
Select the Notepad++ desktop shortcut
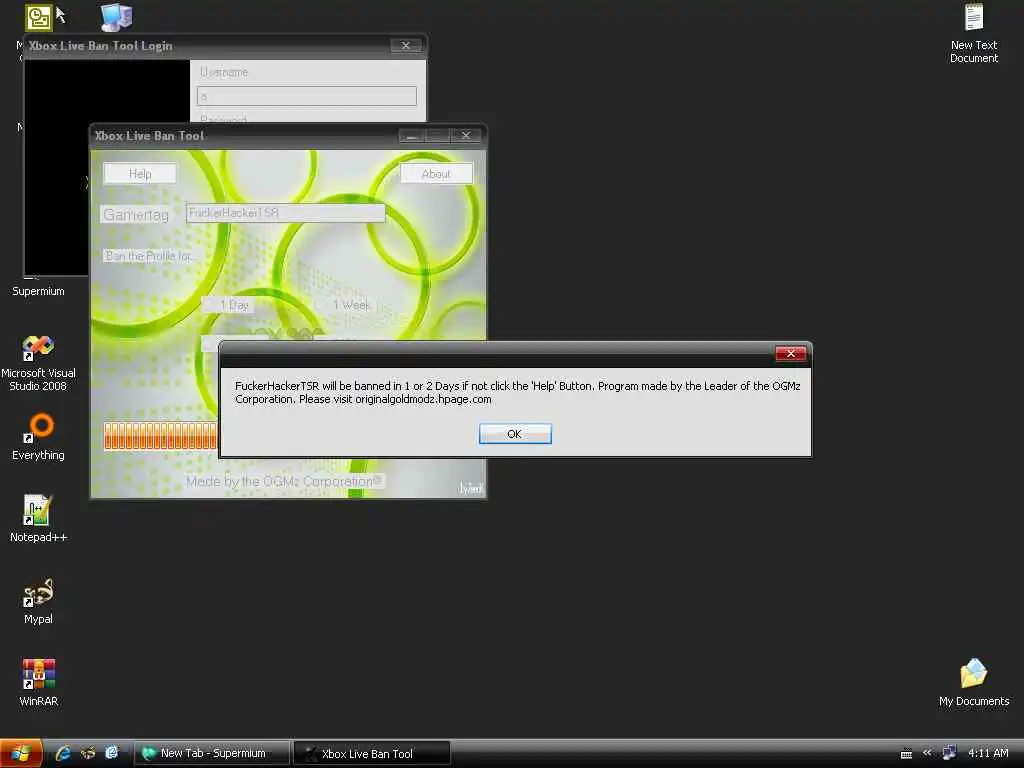(39, 519)
